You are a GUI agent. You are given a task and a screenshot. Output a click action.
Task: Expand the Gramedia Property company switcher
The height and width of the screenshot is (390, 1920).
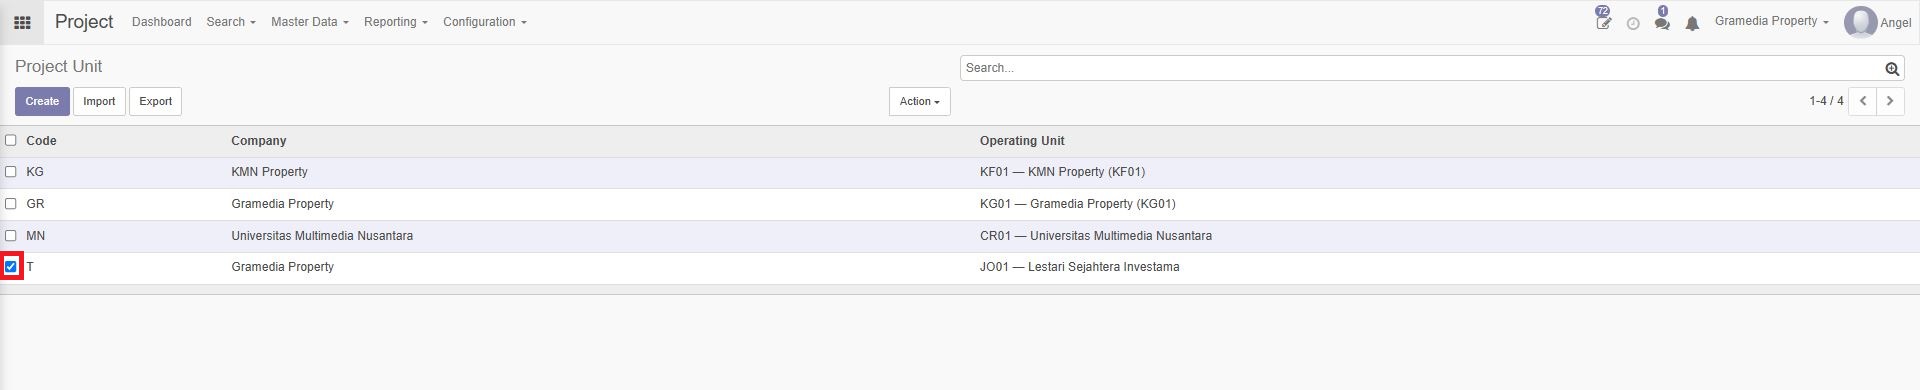(x=1771, y=21)
